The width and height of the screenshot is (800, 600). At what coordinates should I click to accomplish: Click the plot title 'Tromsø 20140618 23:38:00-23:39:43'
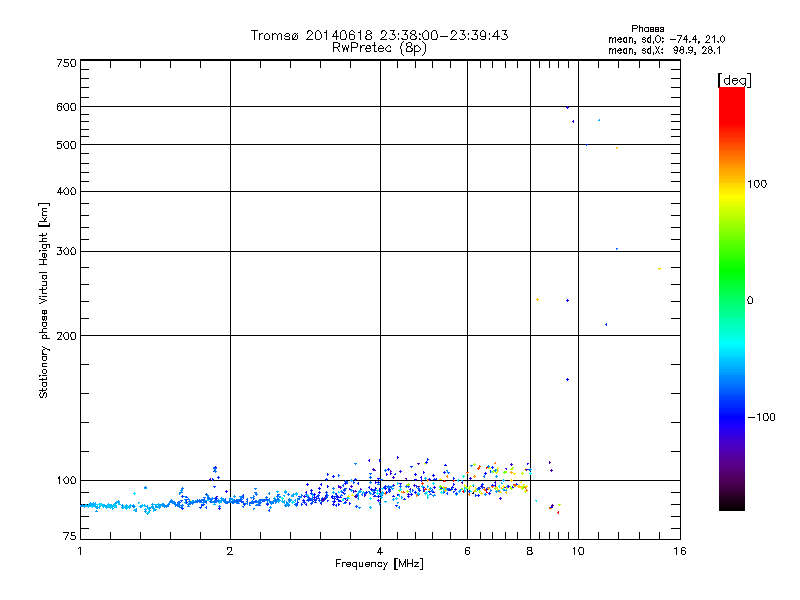[379, 35]
